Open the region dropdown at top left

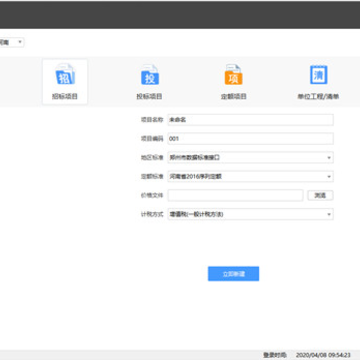click(x=11, y=42)
